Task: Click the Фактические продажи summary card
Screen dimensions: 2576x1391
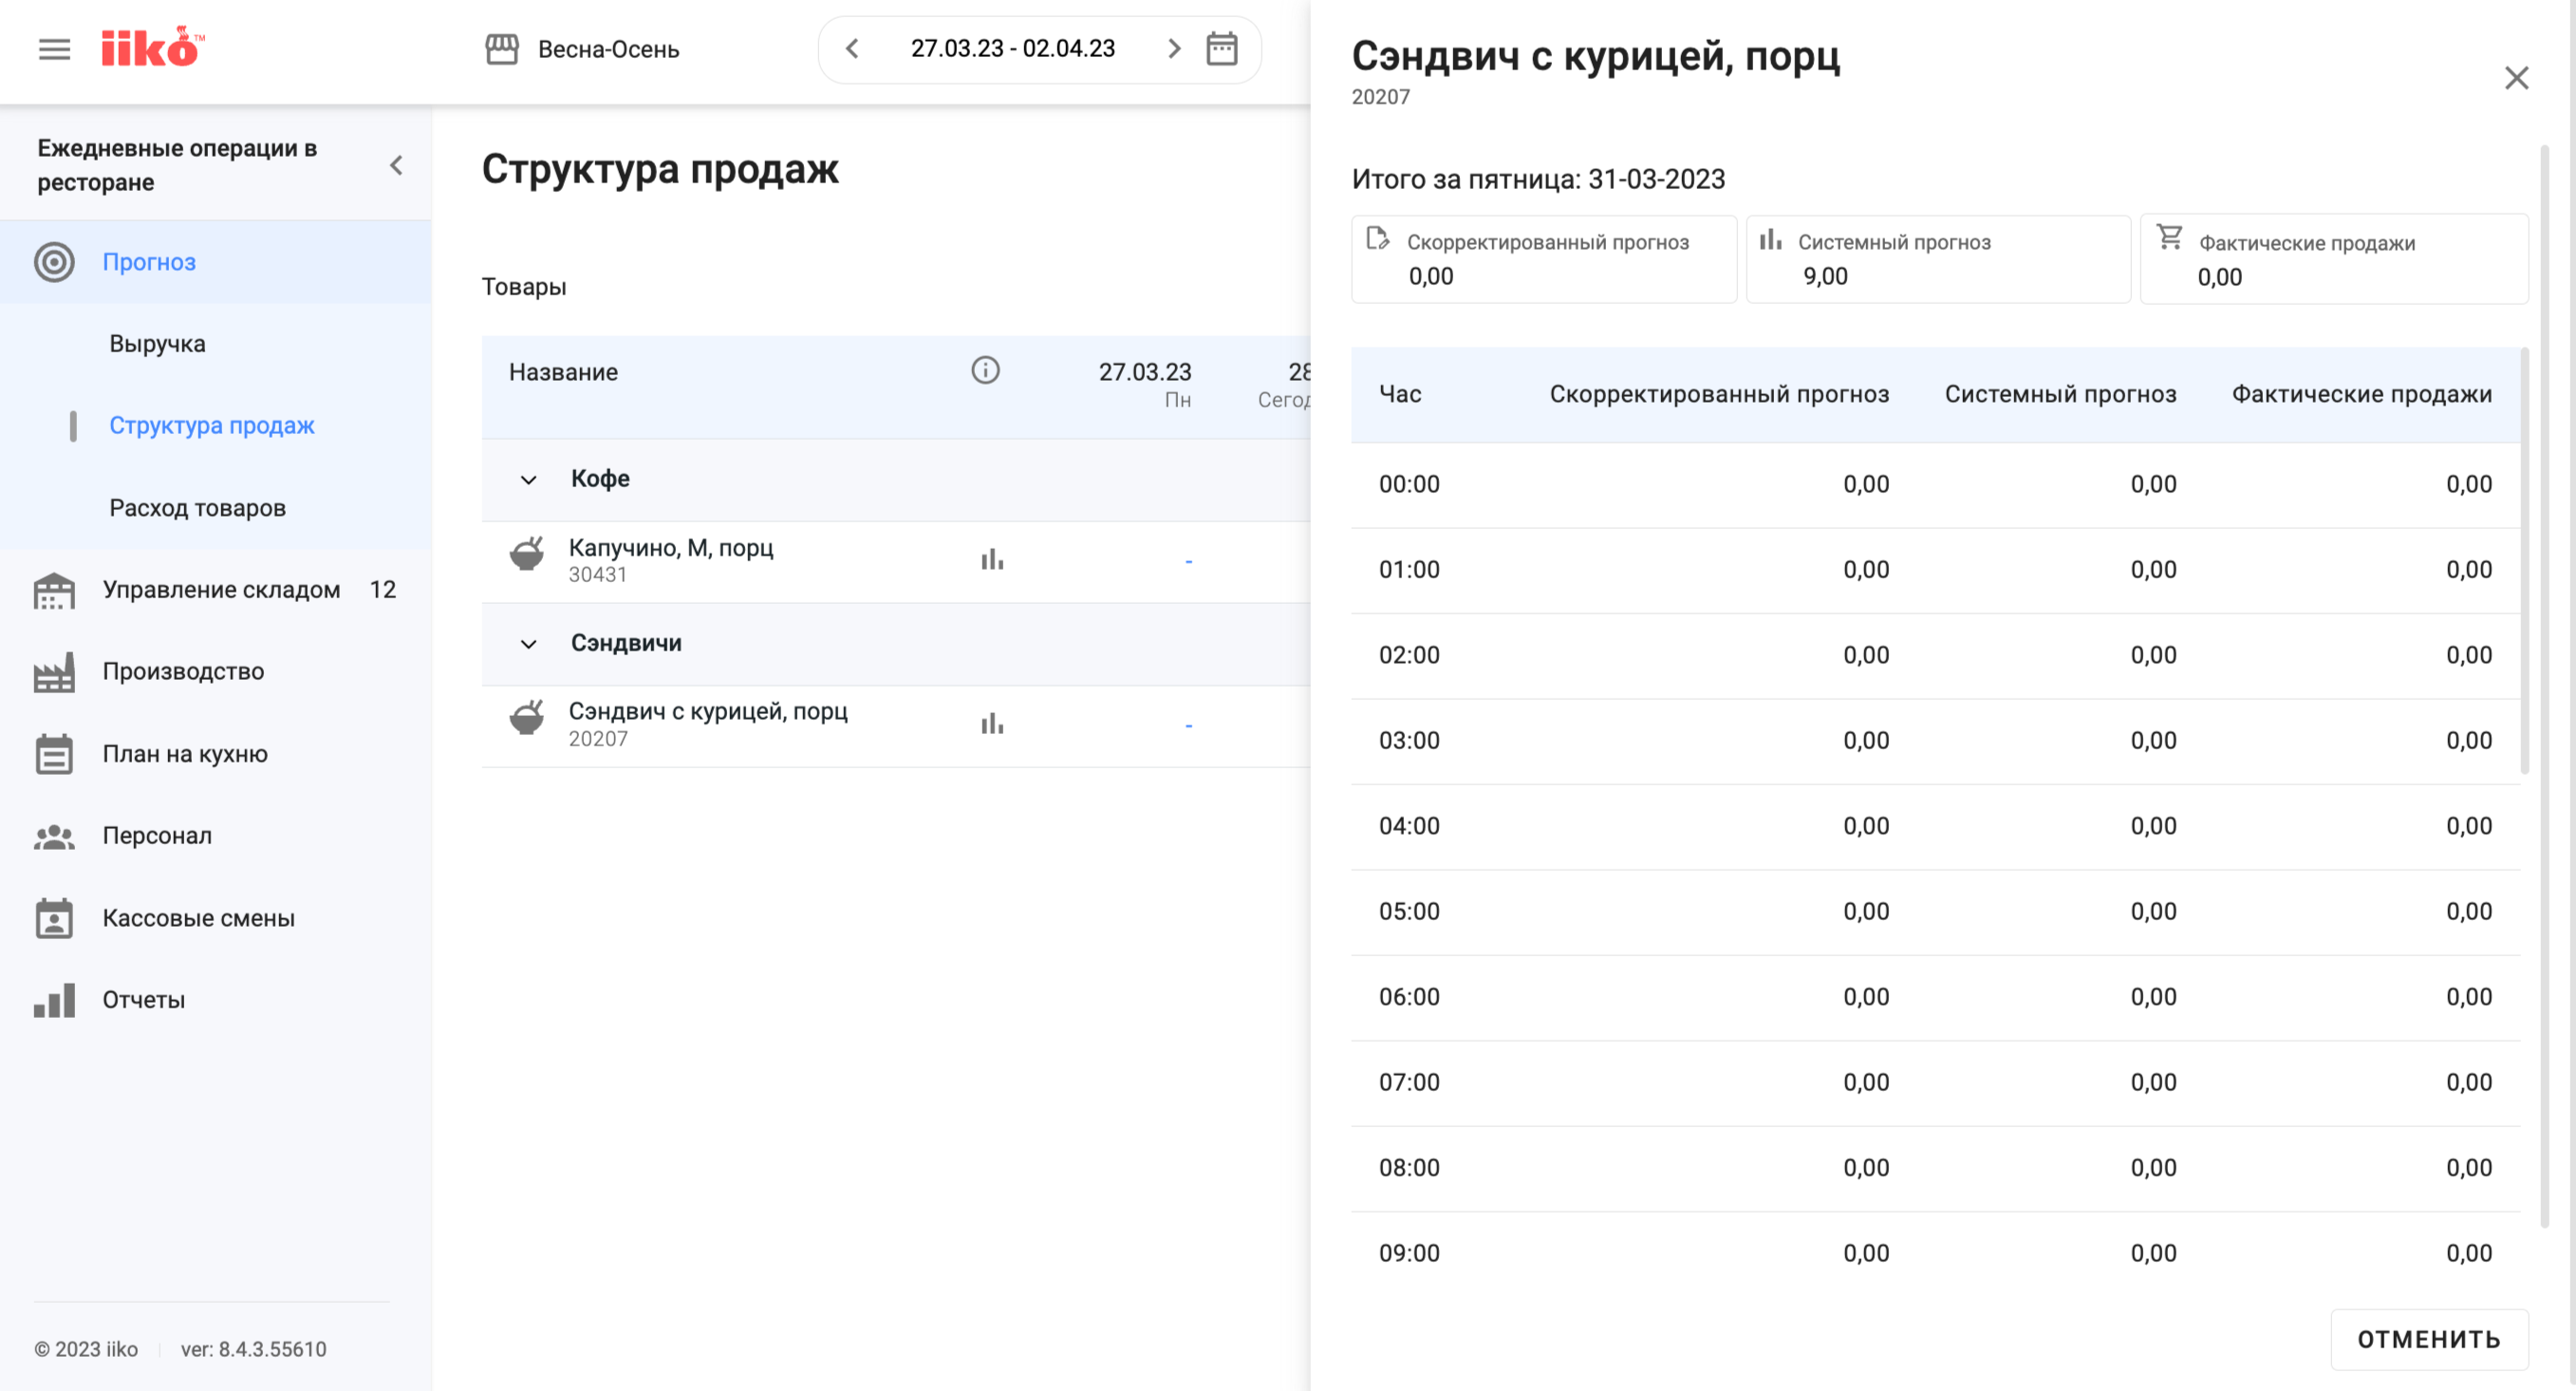Action: pyautogui.click(x=2333, y=259)
